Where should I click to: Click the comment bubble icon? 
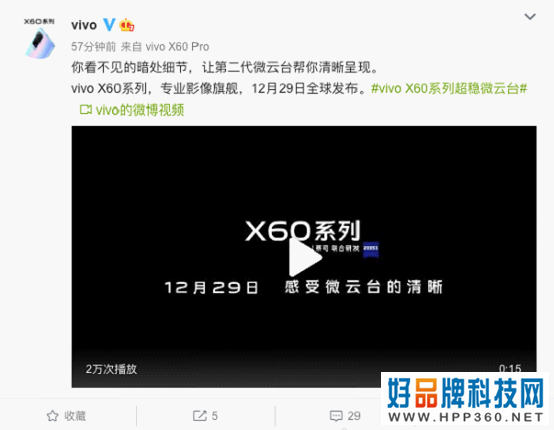click(336, 416)
